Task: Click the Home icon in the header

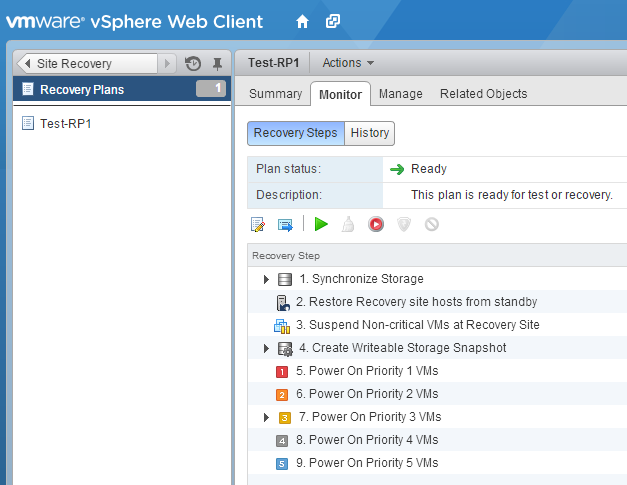Action: click(303, 20)
